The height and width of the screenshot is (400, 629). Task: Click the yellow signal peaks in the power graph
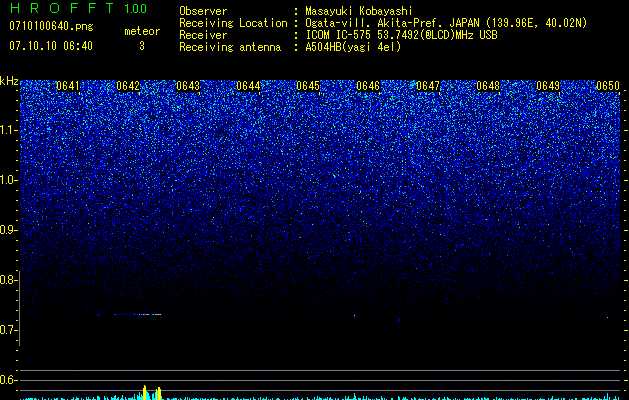coord(152,393)
